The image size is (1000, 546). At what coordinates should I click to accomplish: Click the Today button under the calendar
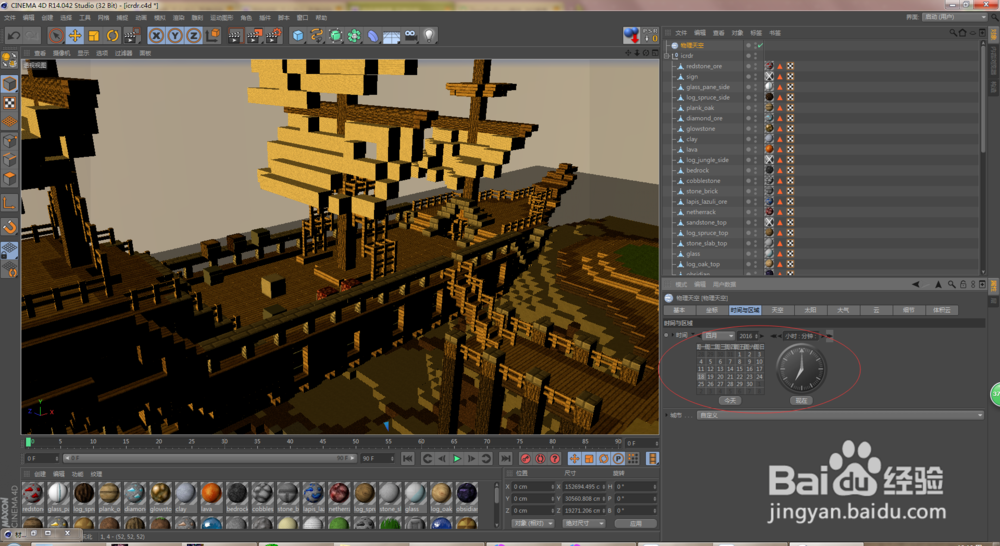[x=730, y=401]
